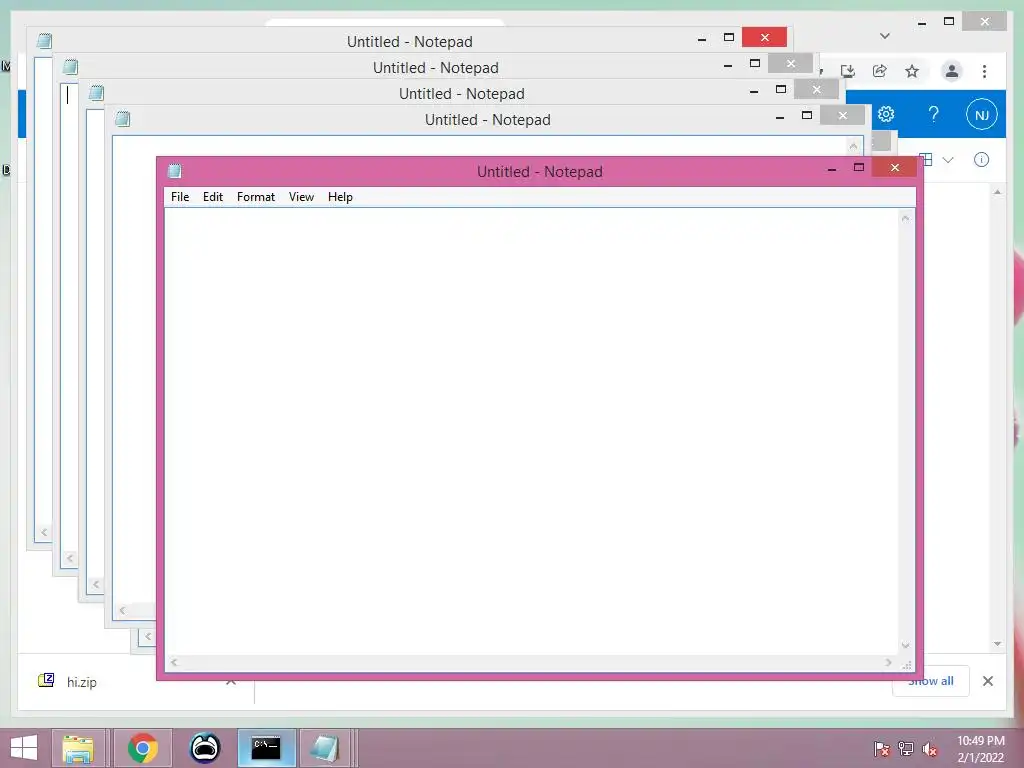The width and height of the screenshot is (1024, 768).
Task: Open Format menu in front Notepad
Action: click(x=255, y=197)
